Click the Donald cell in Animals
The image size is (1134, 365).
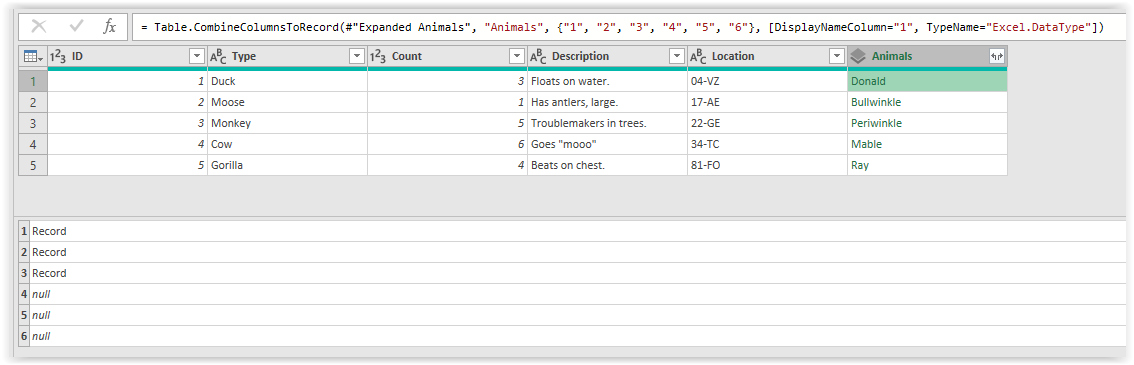point(927,82)
